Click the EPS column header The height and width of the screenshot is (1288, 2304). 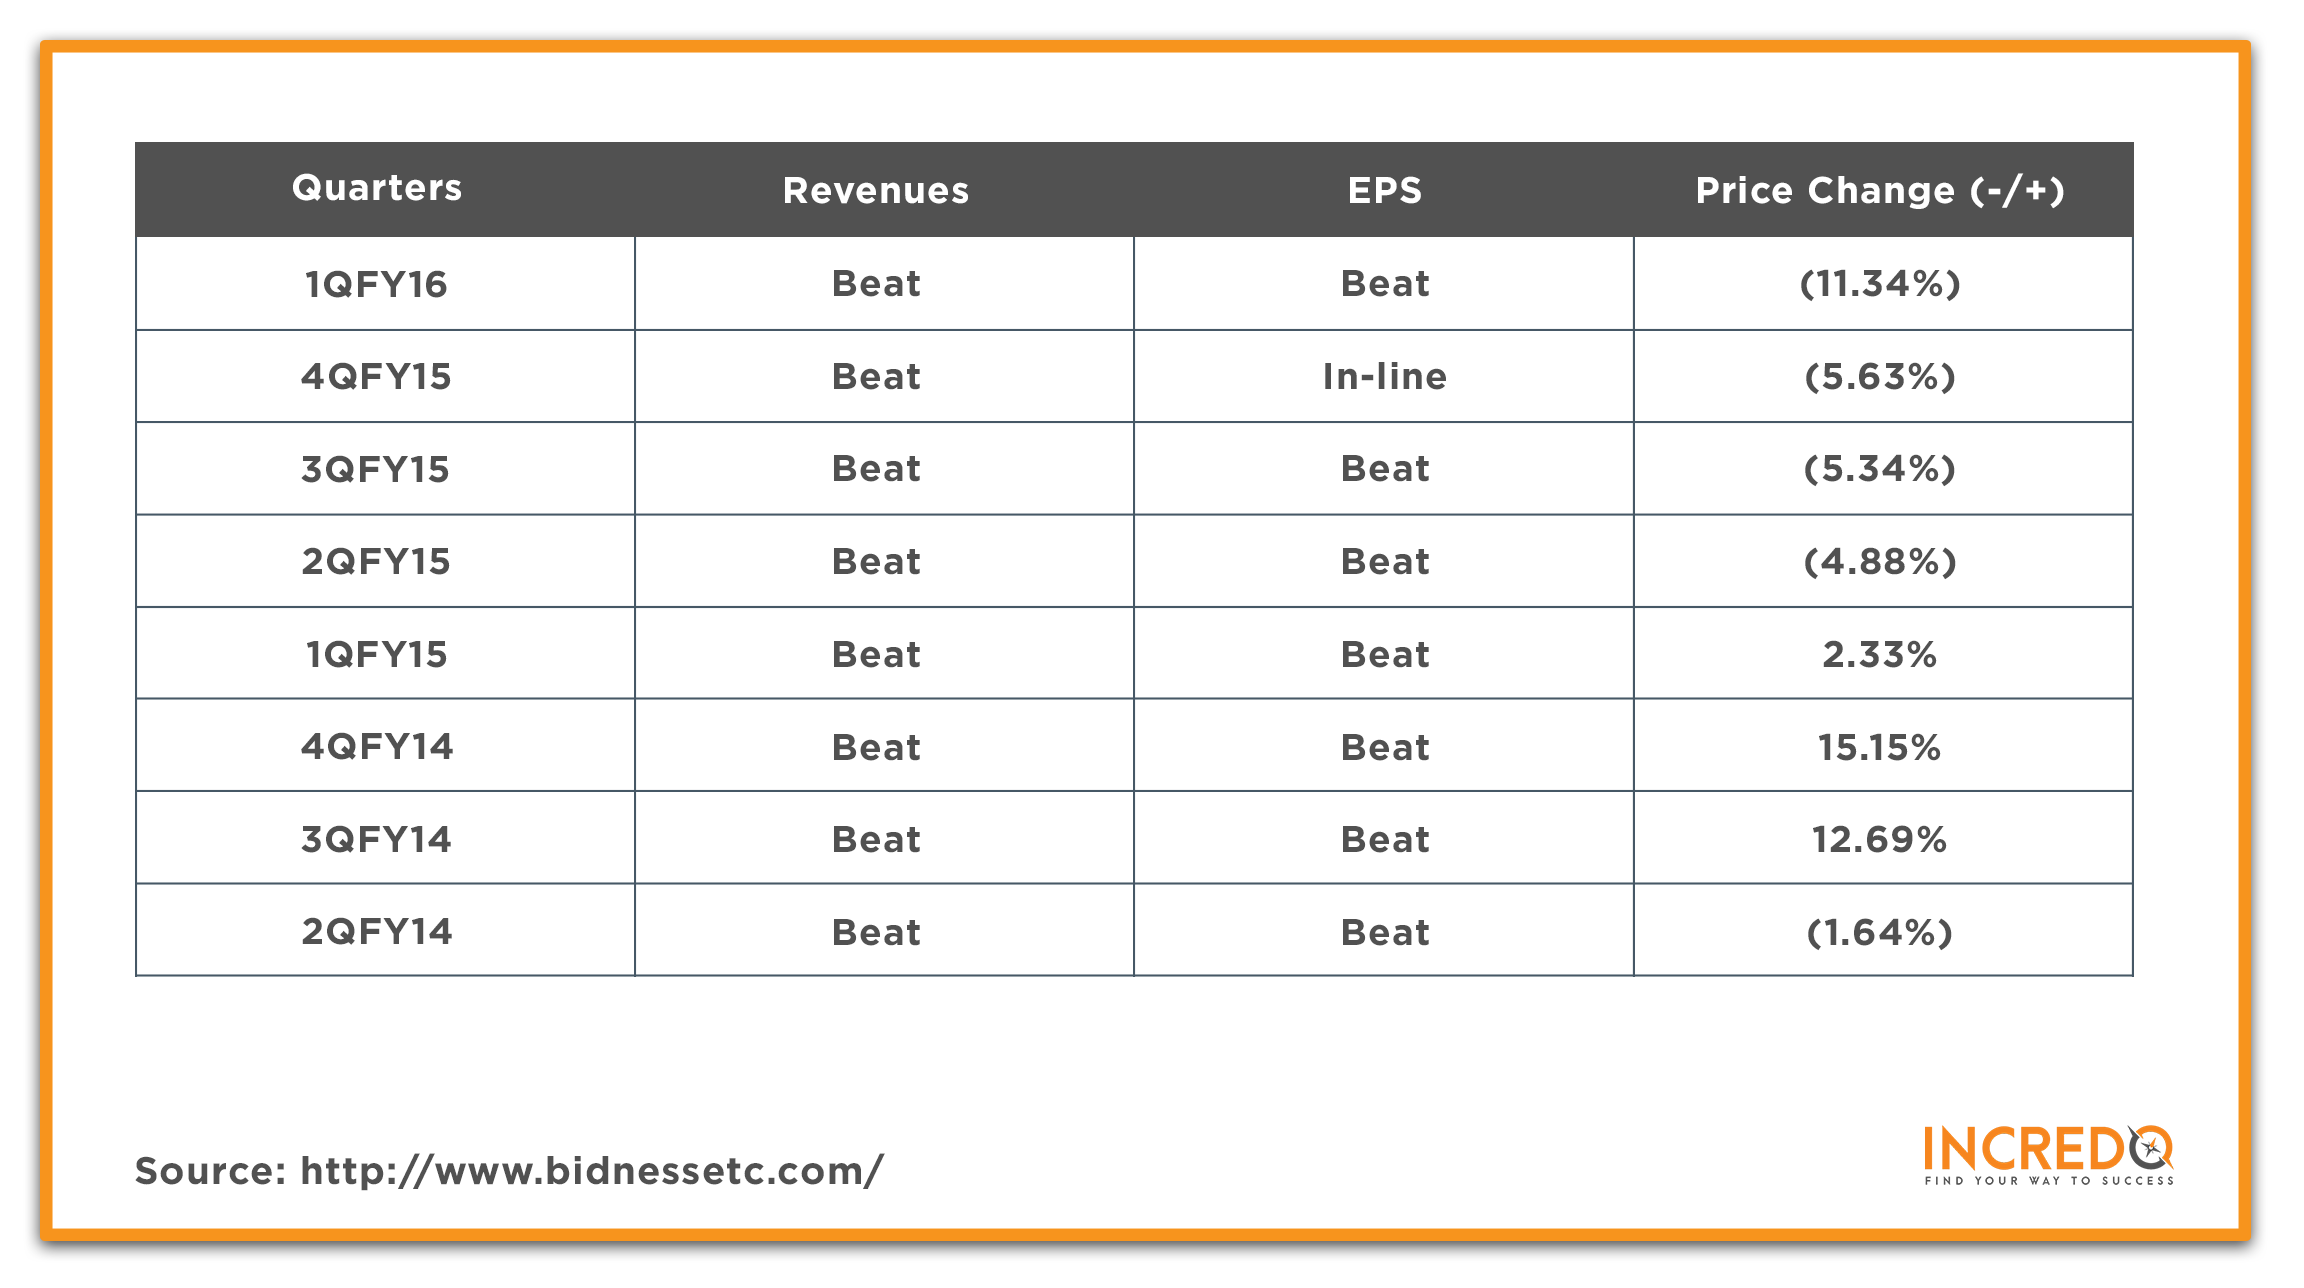point(1385,190)
